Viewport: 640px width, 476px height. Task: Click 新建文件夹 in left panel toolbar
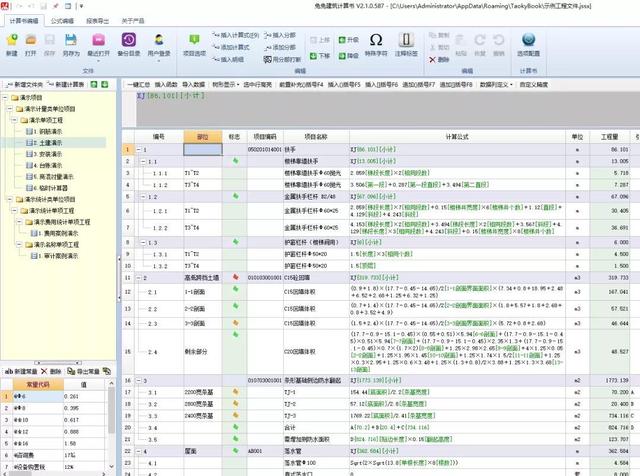(24, 85)
